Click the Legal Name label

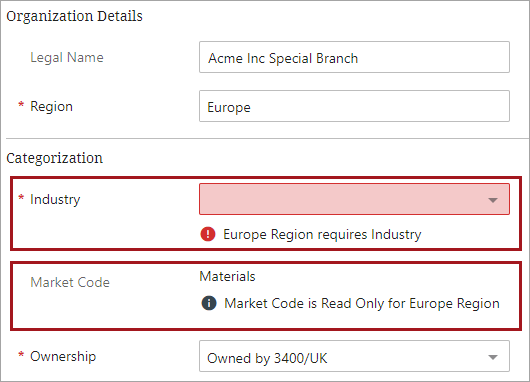67,57
